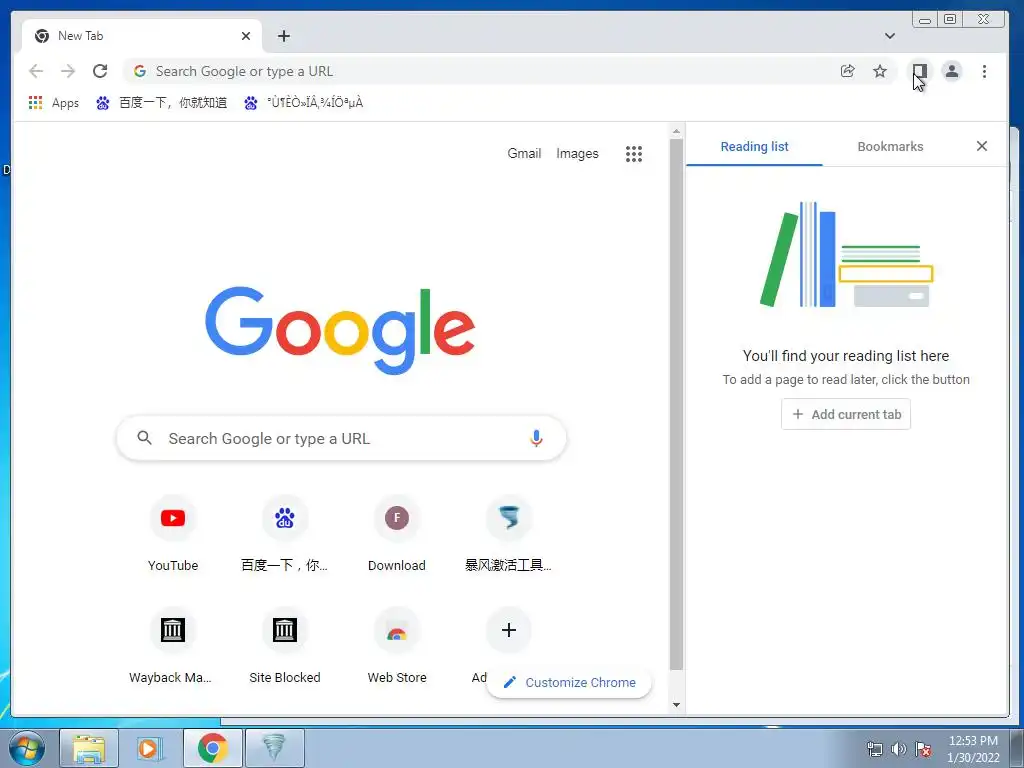The image size is (1024, 768).
Task: Open the garbled-name Baidu bookmark
Action: pyautogui.click(x=304, y=103)
